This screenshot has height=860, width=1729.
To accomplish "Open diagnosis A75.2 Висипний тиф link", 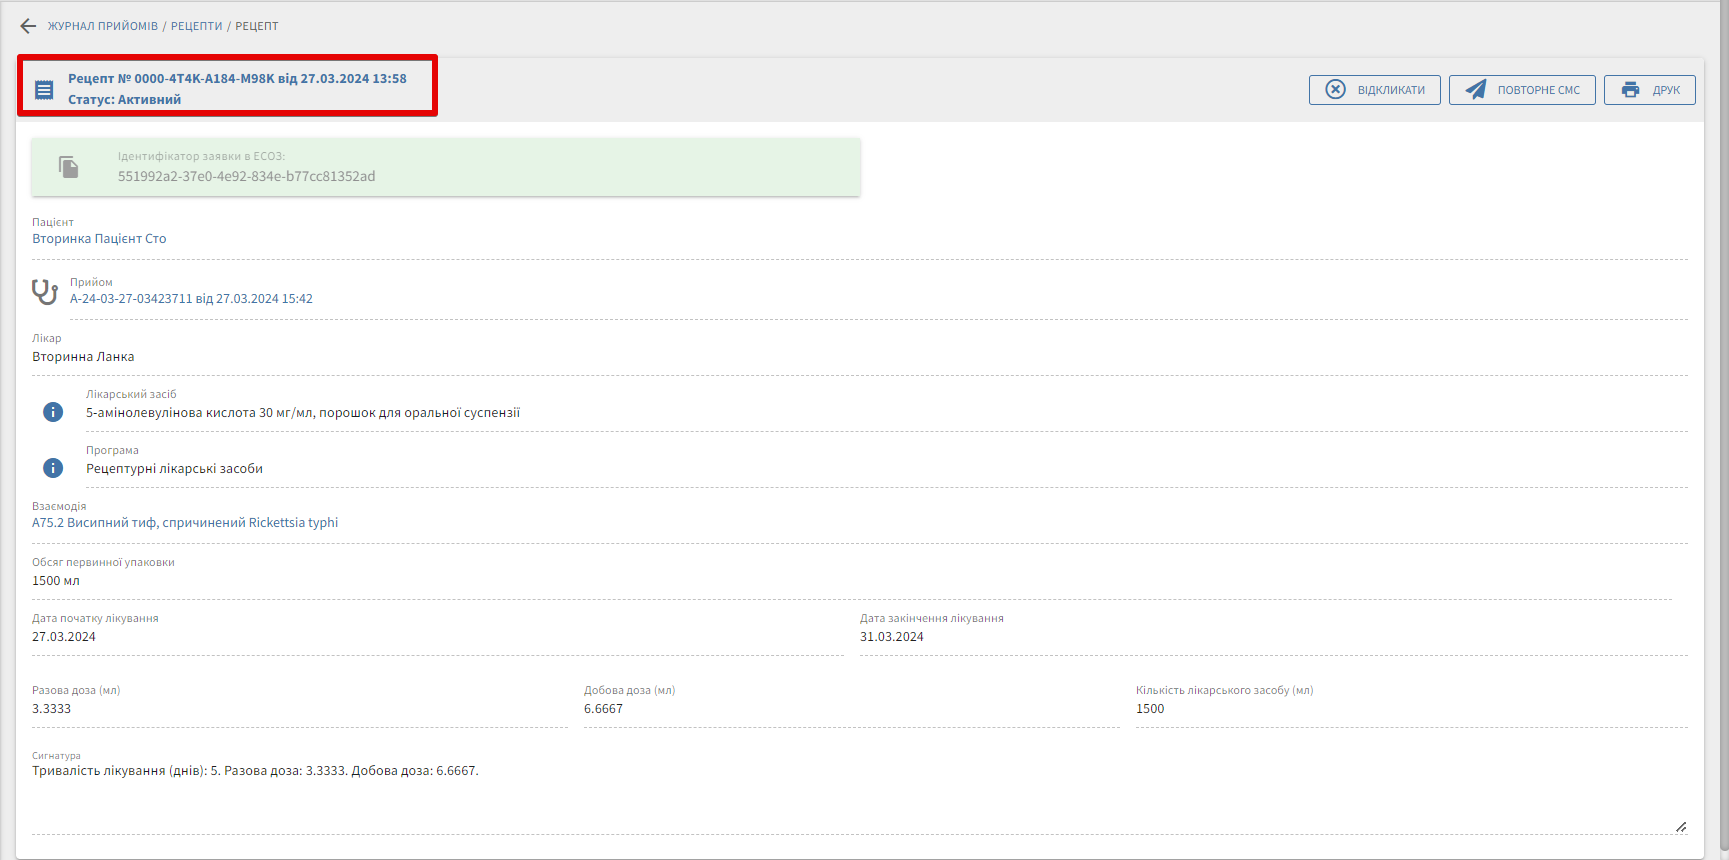I will point(185,523).
